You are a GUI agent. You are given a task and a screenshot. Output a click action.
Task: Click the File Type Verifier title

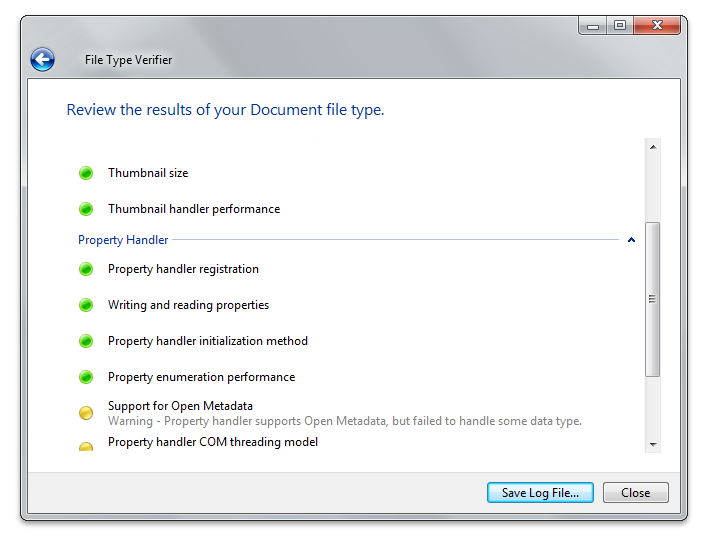(129, 60)
